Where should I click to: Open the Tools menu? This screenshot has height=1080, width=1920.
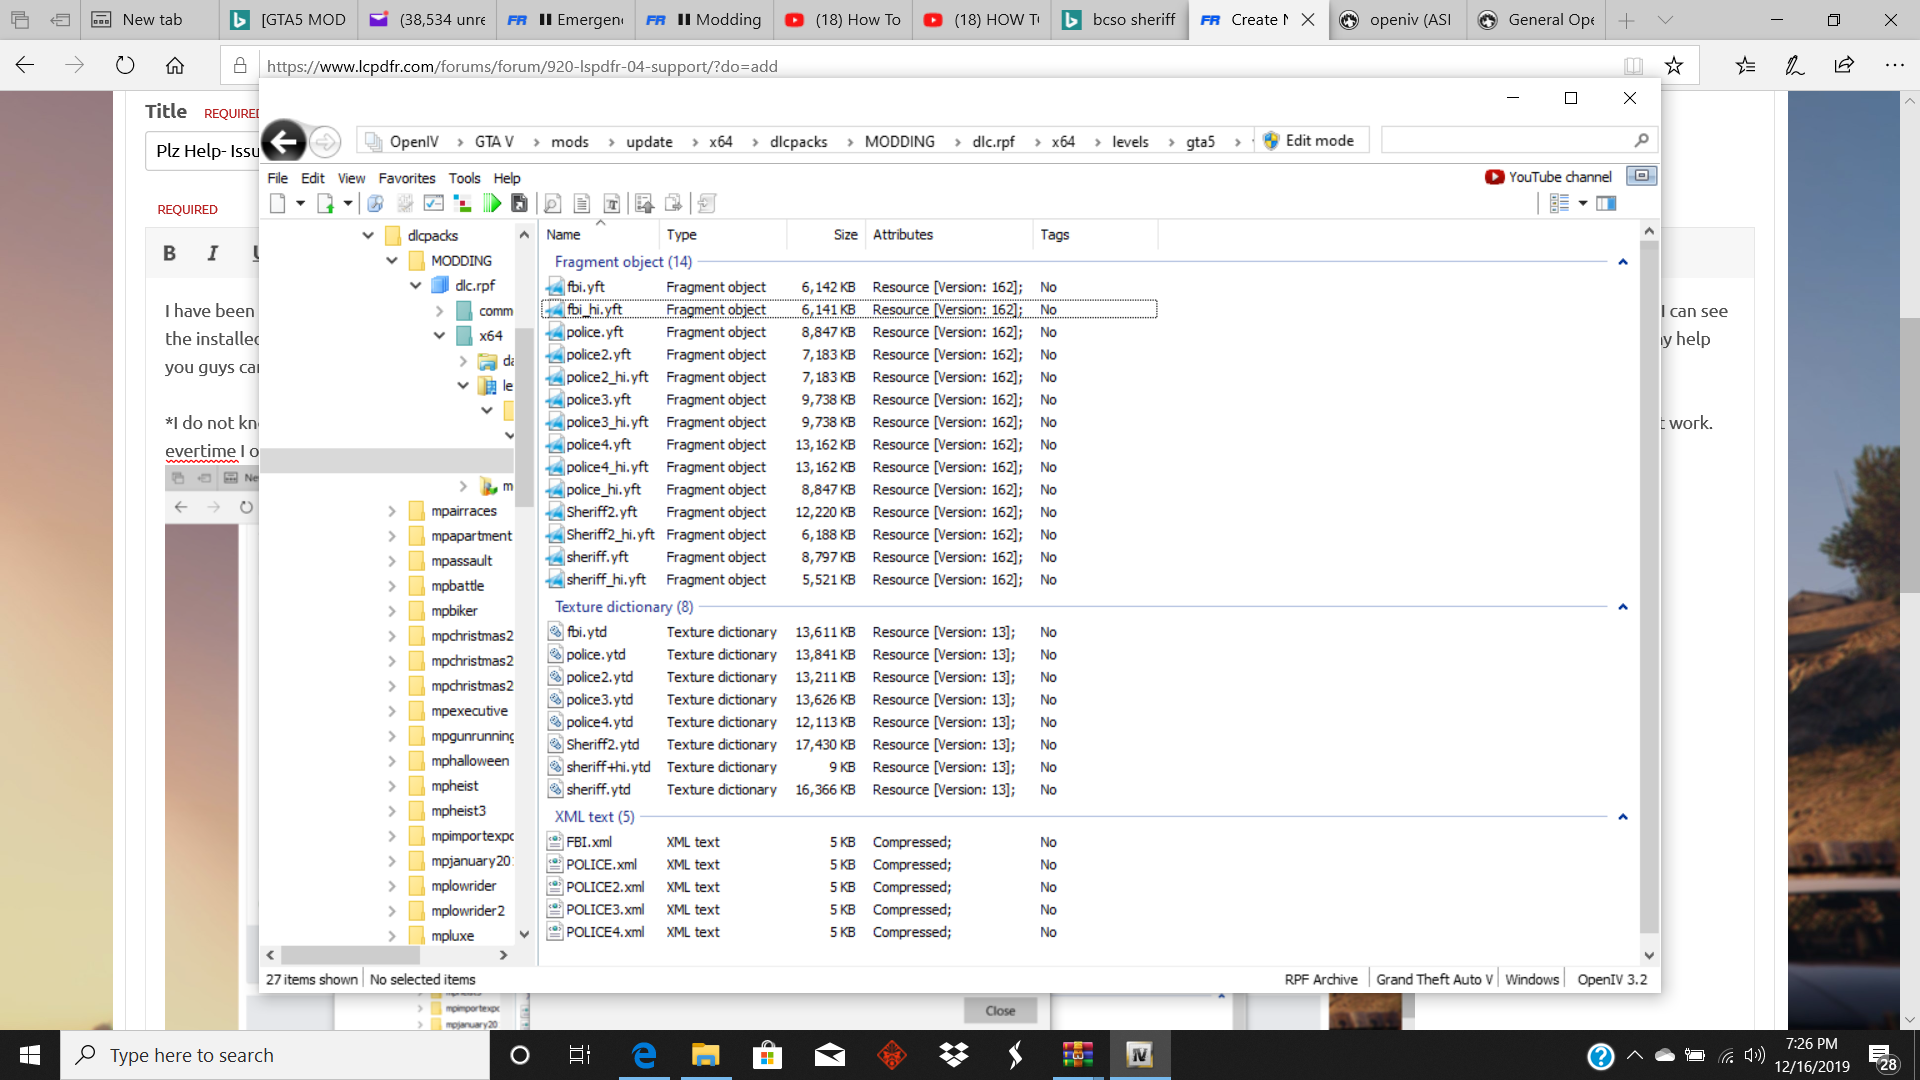tap(464, 178)
